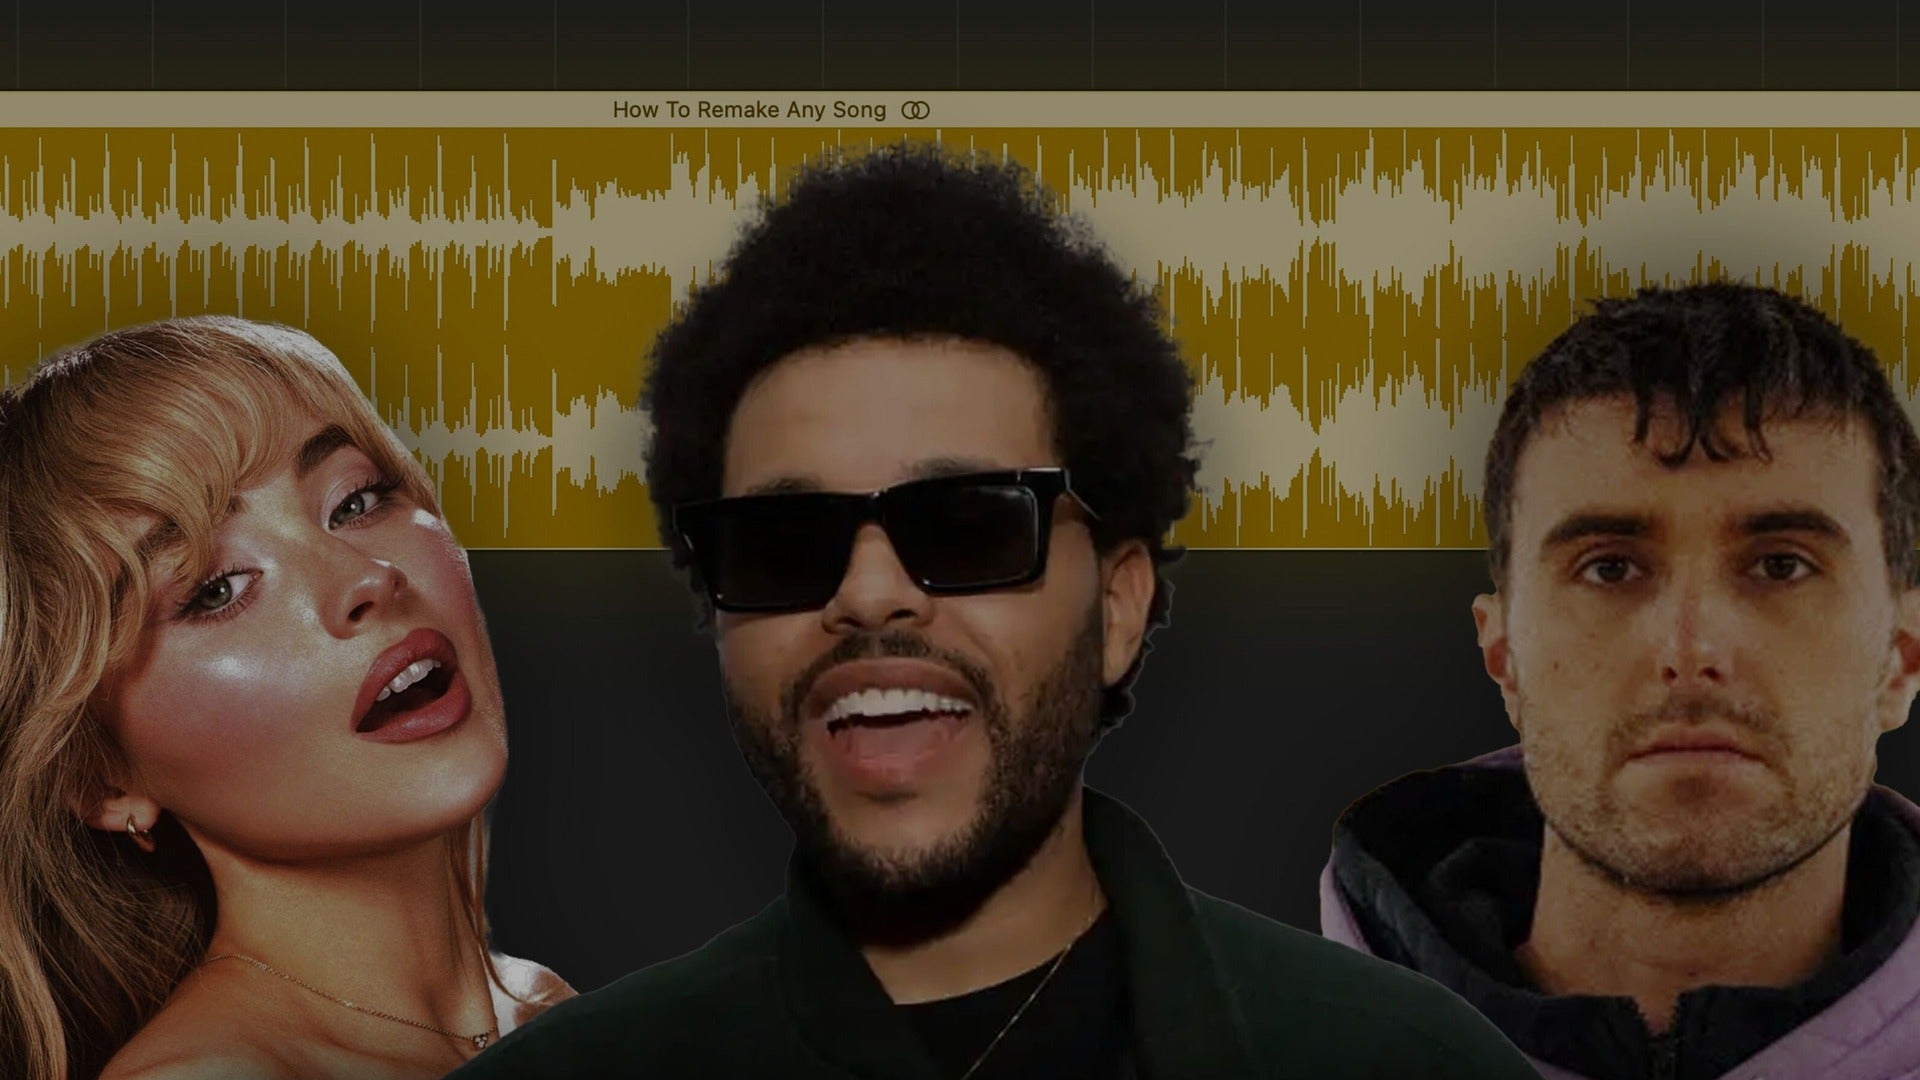Click the region name text 'How To Remake Any Song'
Image resolution: width=1920 pixels, height=1080 pixels.
pyautogui.click(x=748, y=109)
